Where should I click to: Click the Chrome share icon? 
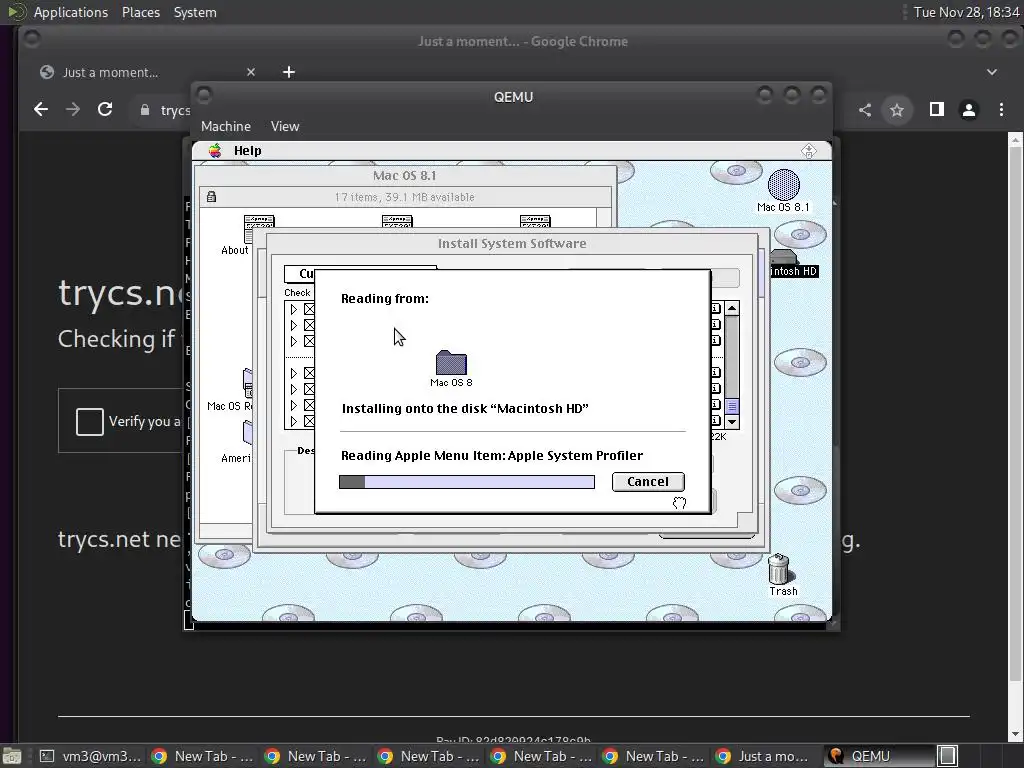pos(865,110)
